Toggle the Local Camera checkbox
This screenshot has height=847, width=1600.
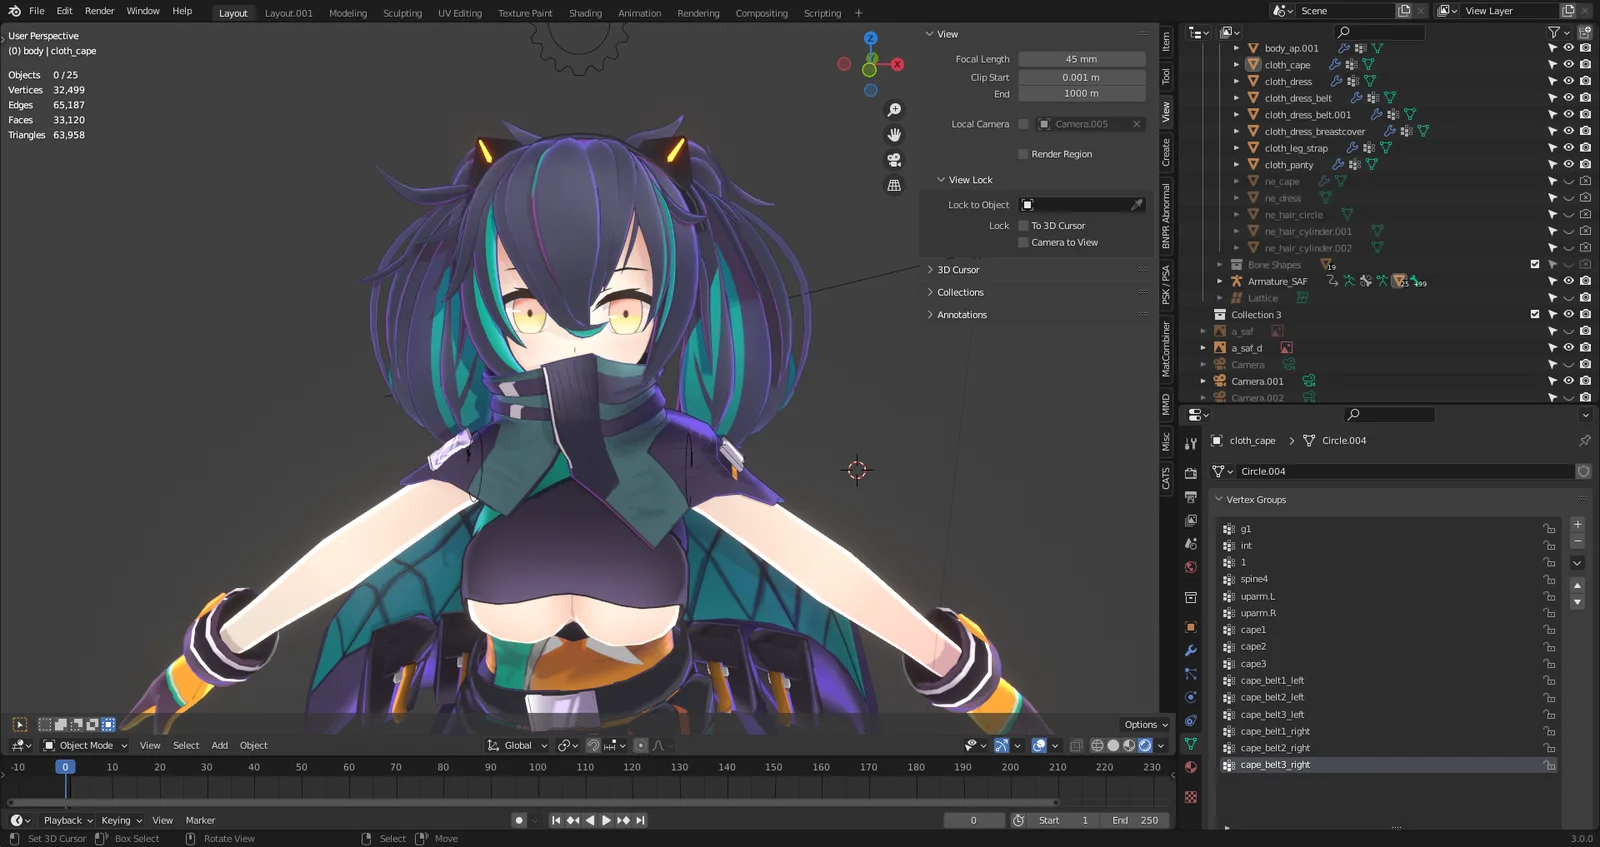(x=1023, y=124)
